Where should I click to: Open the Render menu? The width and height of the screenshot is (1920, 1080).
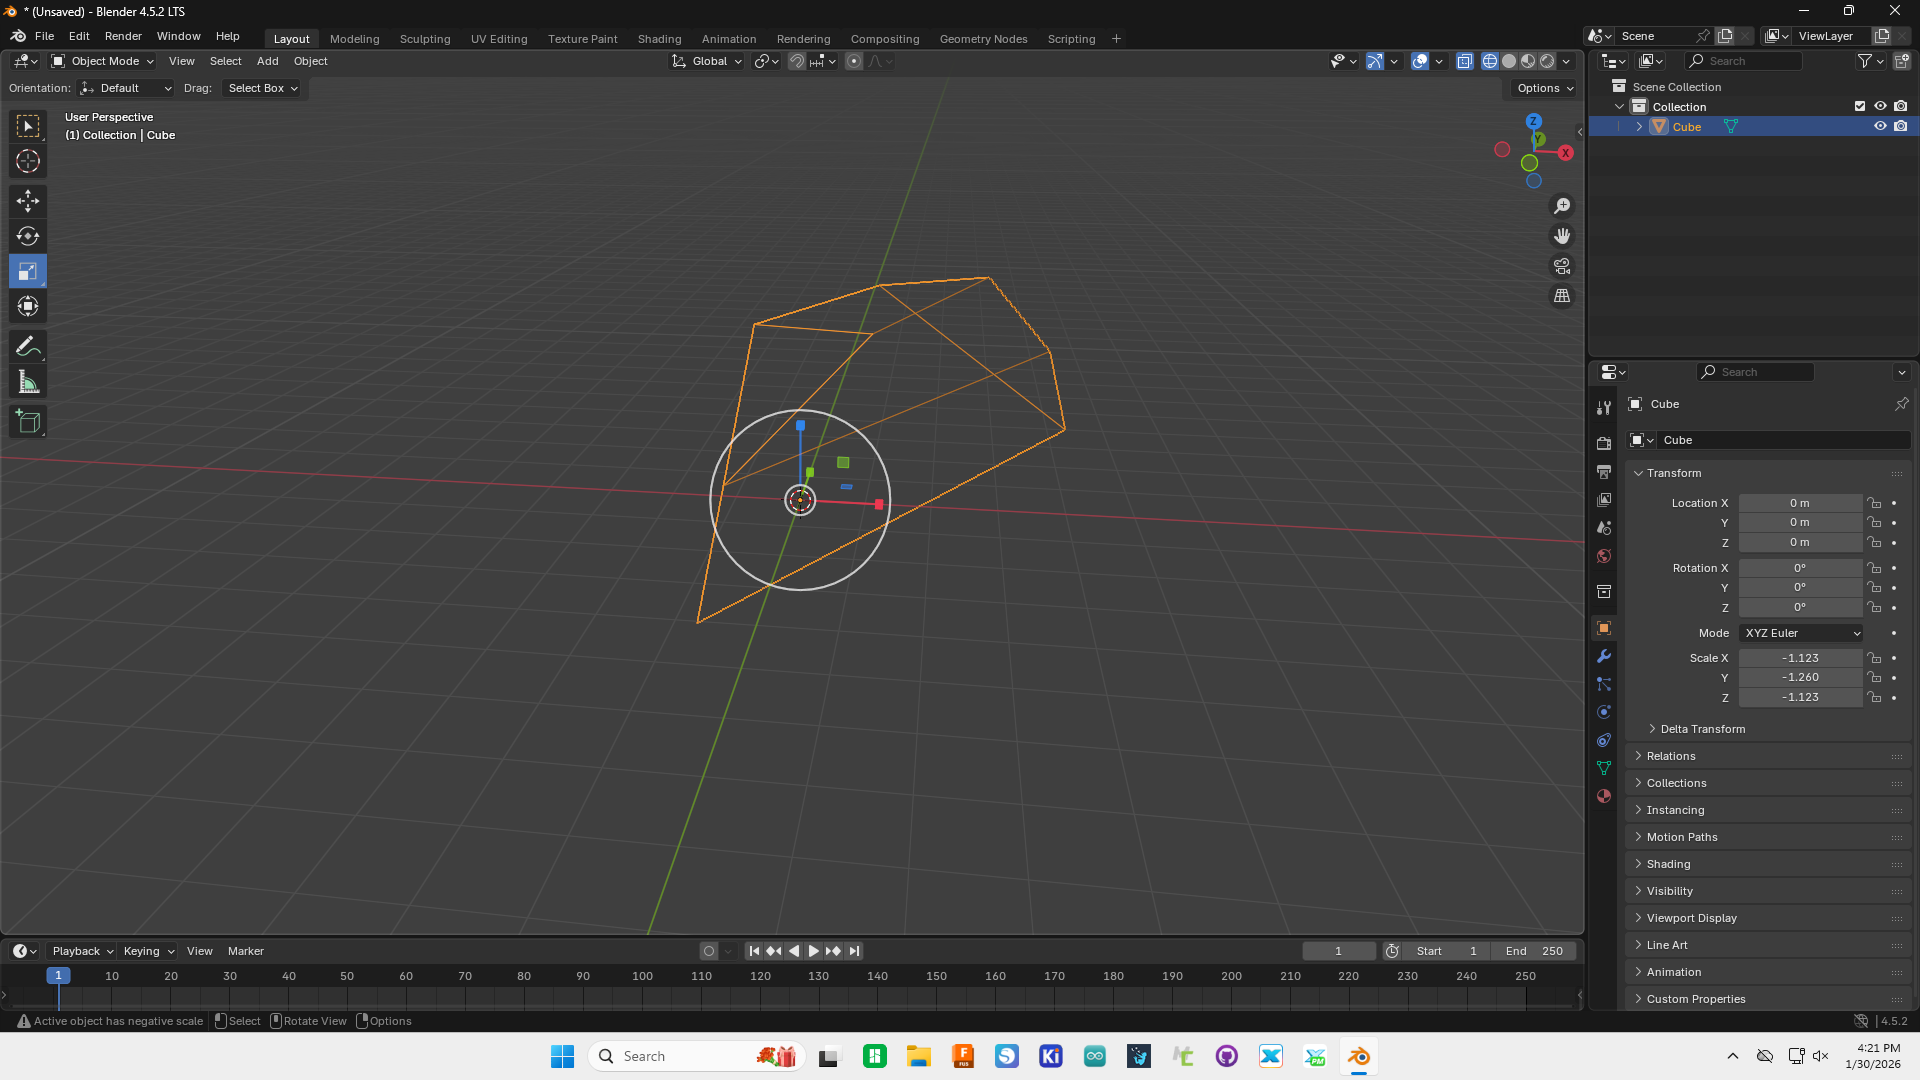[123, 36]
